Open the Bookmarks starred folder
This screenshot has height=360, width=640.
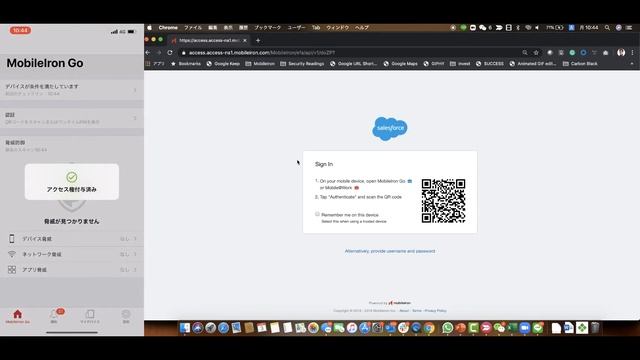tap(186, 64)
